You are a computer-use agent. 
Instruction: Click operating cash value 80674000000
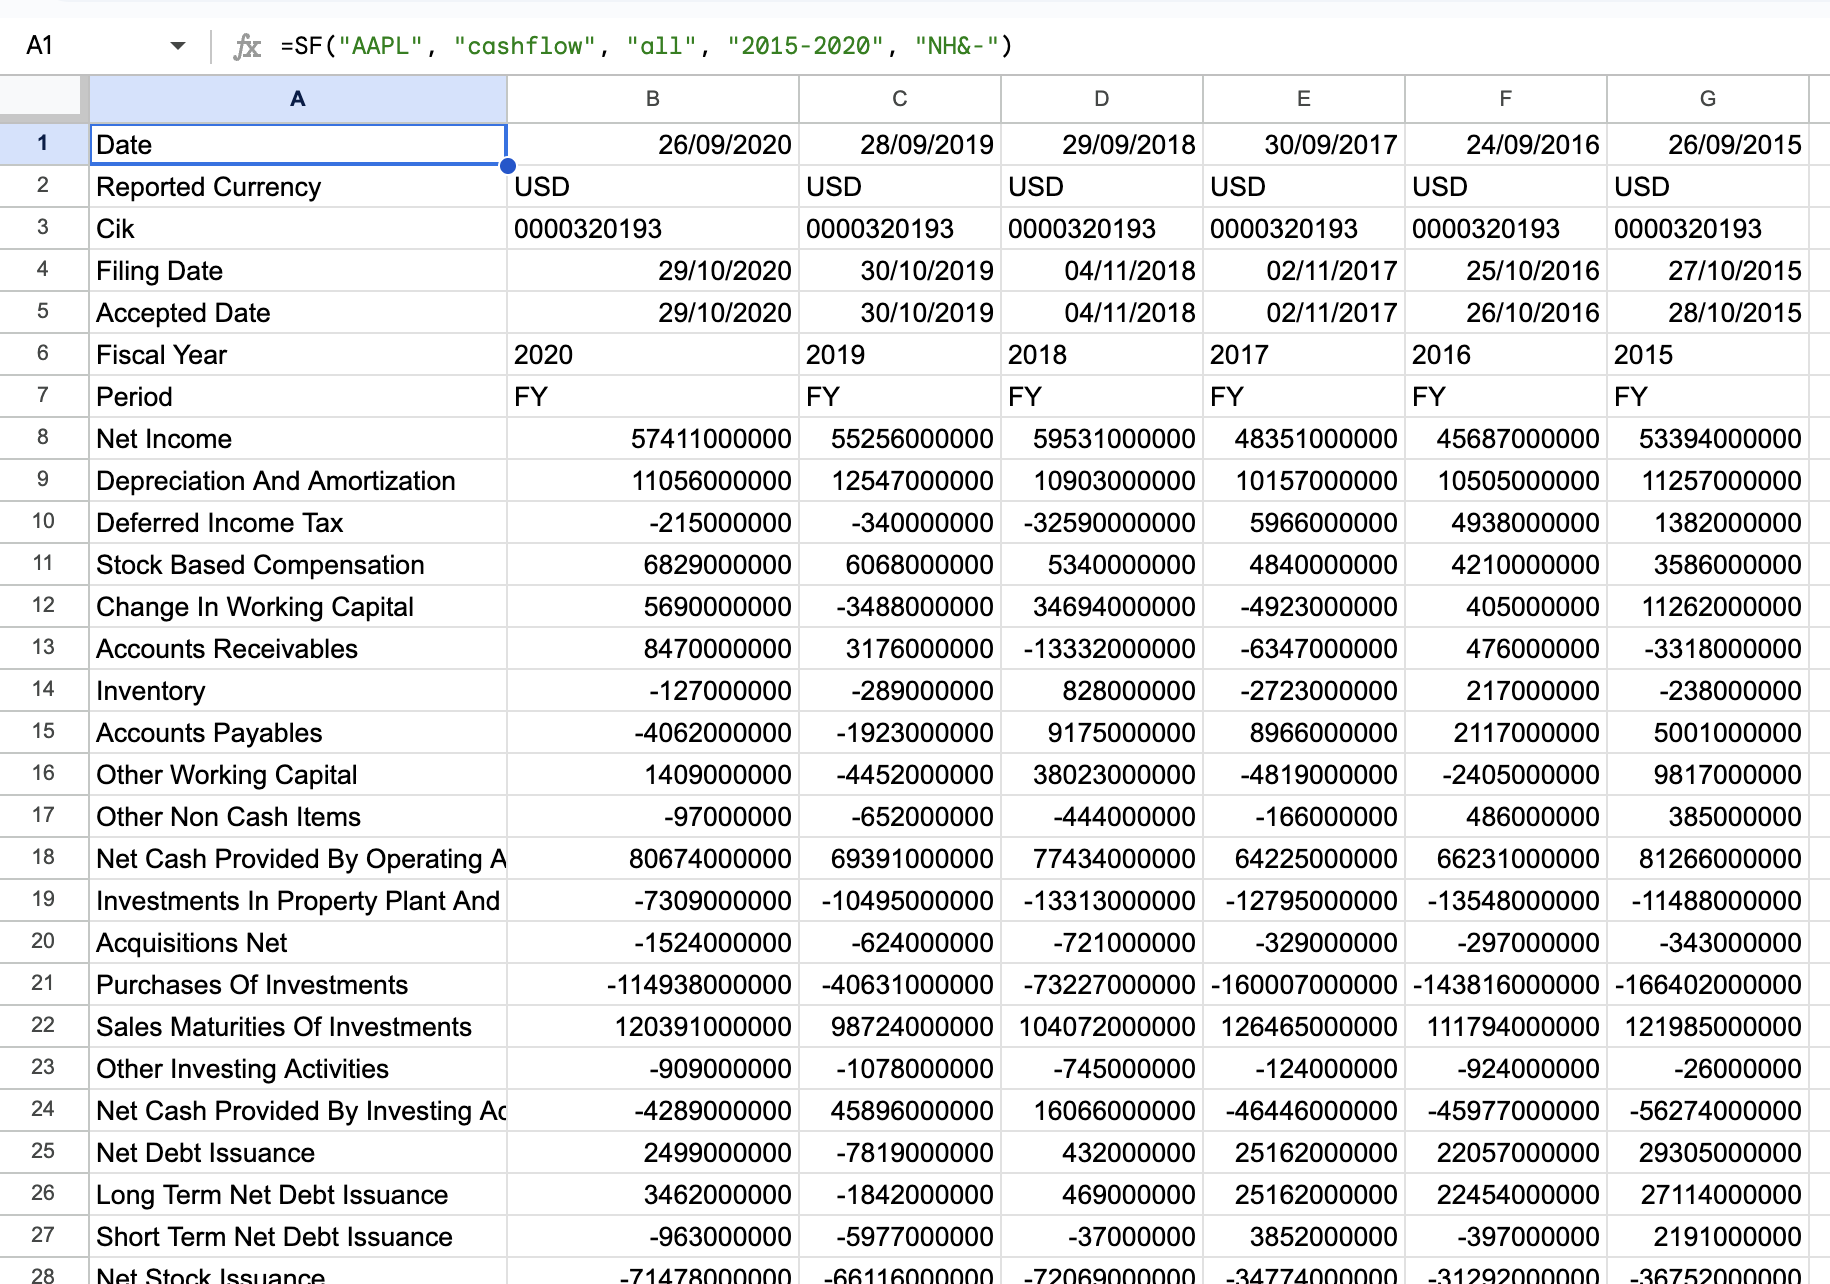653,859
